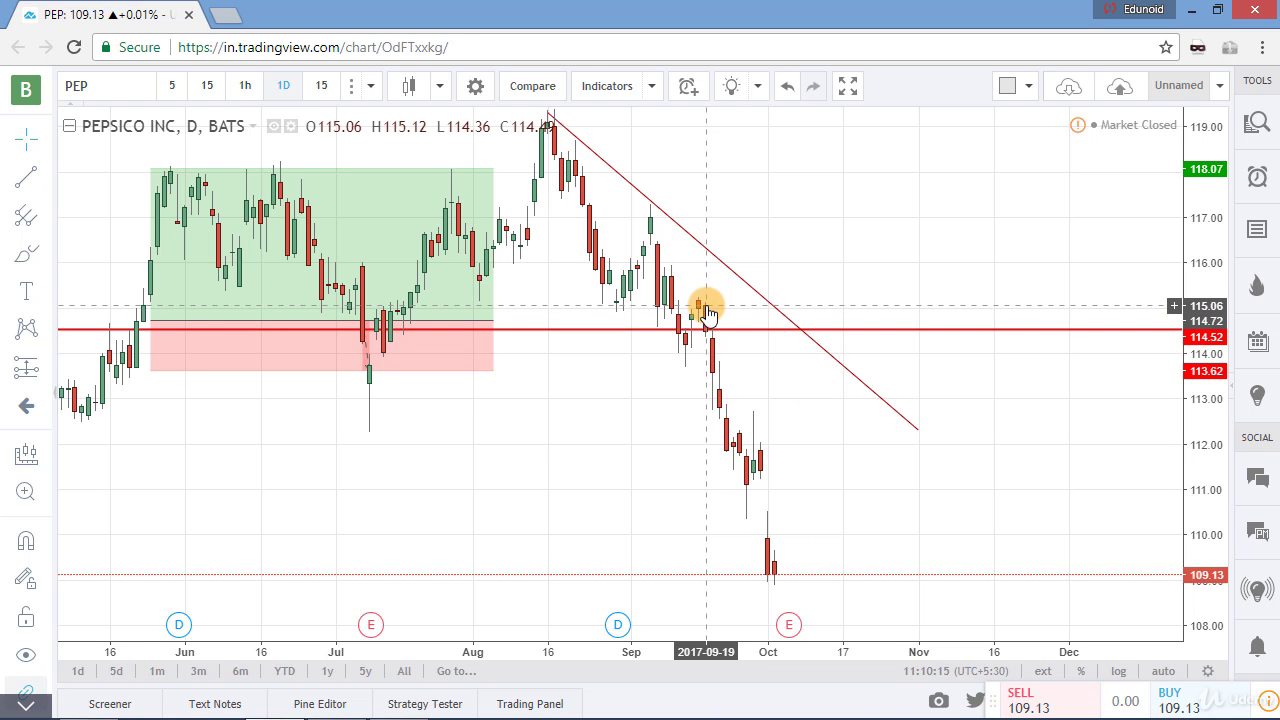This screenshot has height=720, width=1280.
Task: Open the Pine Editor tab
Action: tap(320, 704)
